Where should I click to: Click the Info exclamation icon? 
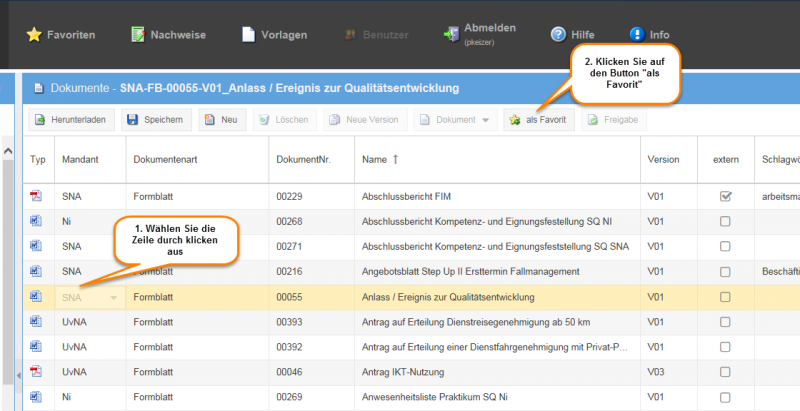coord(637,35)
